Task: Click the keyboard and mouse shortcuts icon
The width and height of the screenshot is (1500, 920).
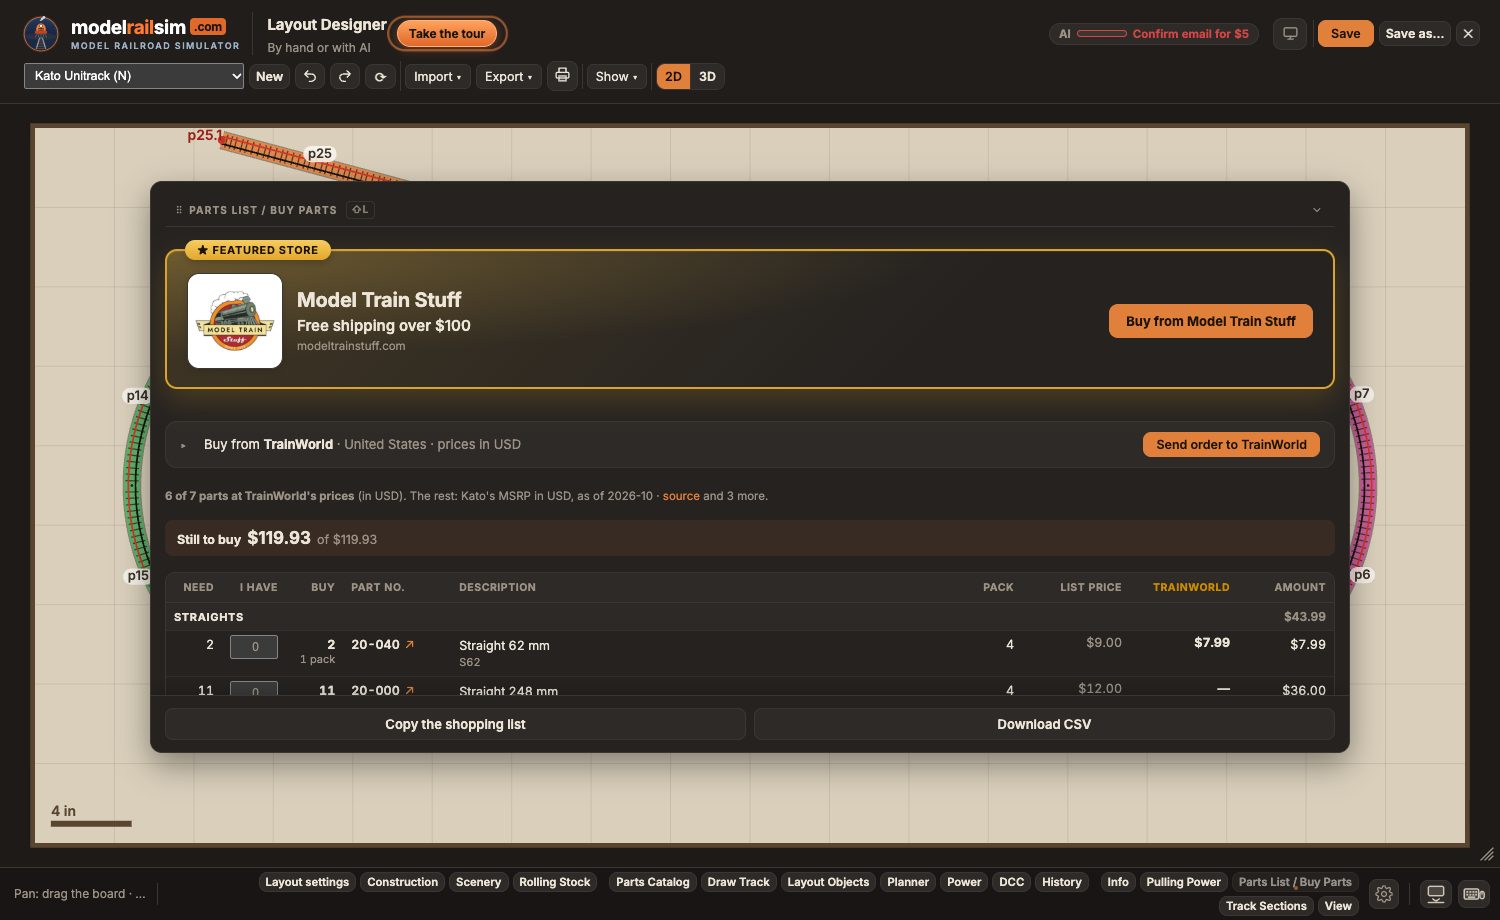Action: point(1474,894)
